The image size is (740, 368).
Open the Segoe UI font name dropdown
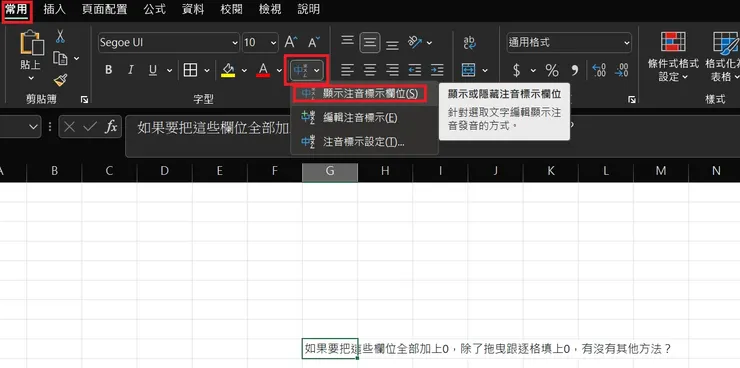coord(235,43)
